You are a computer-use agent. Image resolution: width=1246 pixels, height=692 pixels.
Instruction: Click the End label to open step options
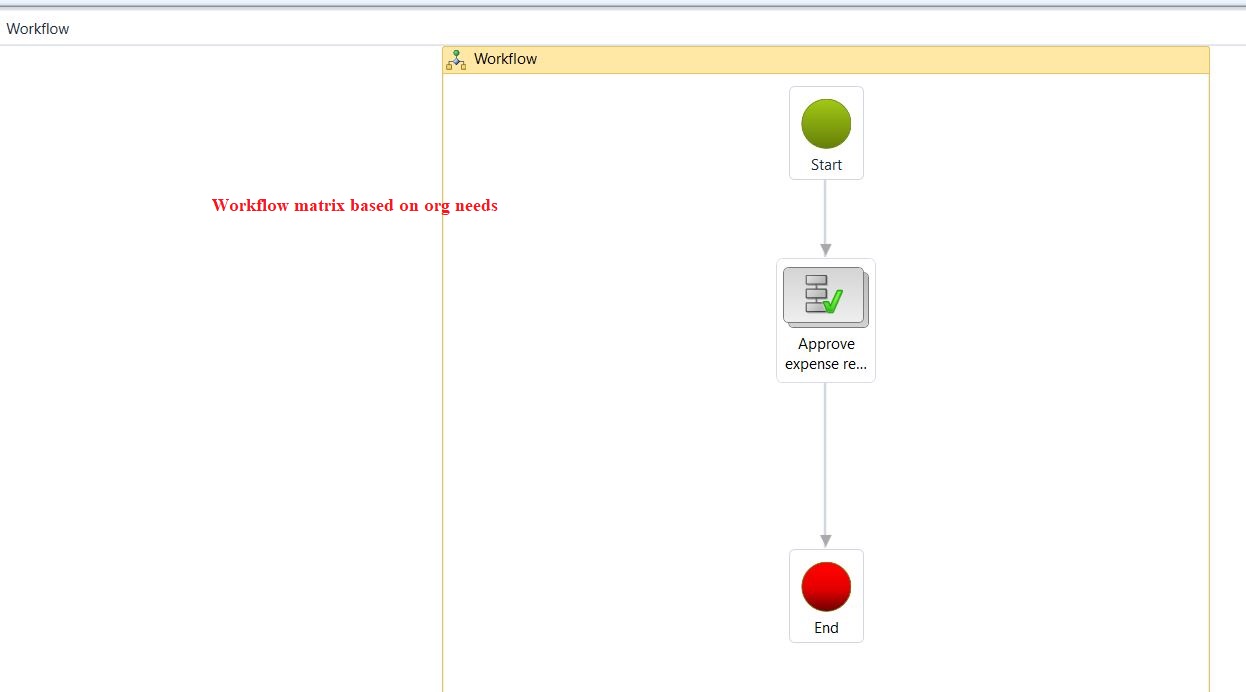825,627
